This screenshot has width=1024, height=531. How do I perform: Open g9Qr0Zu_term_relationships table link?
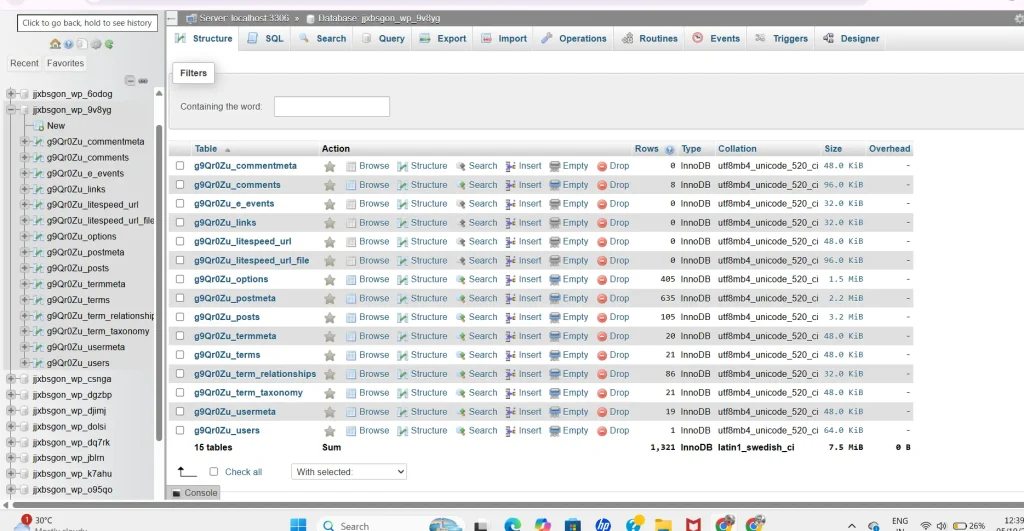(x=255, y=374)
